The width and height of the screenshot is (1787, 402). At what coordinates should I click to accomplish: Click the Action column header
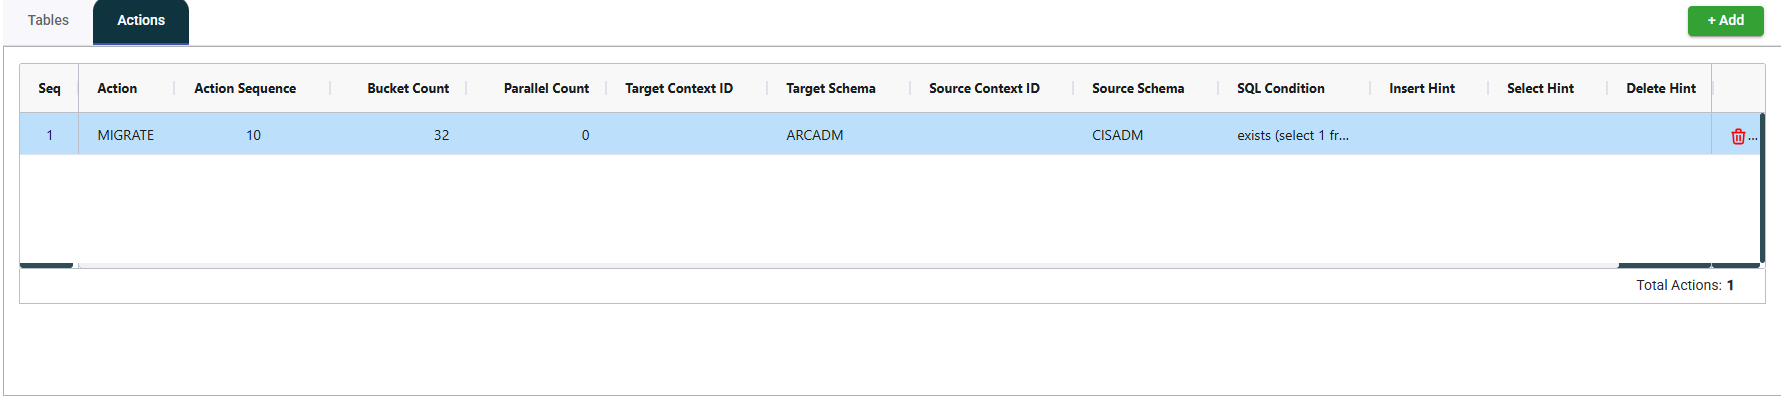pyautogui.click(x=117, y=88)
